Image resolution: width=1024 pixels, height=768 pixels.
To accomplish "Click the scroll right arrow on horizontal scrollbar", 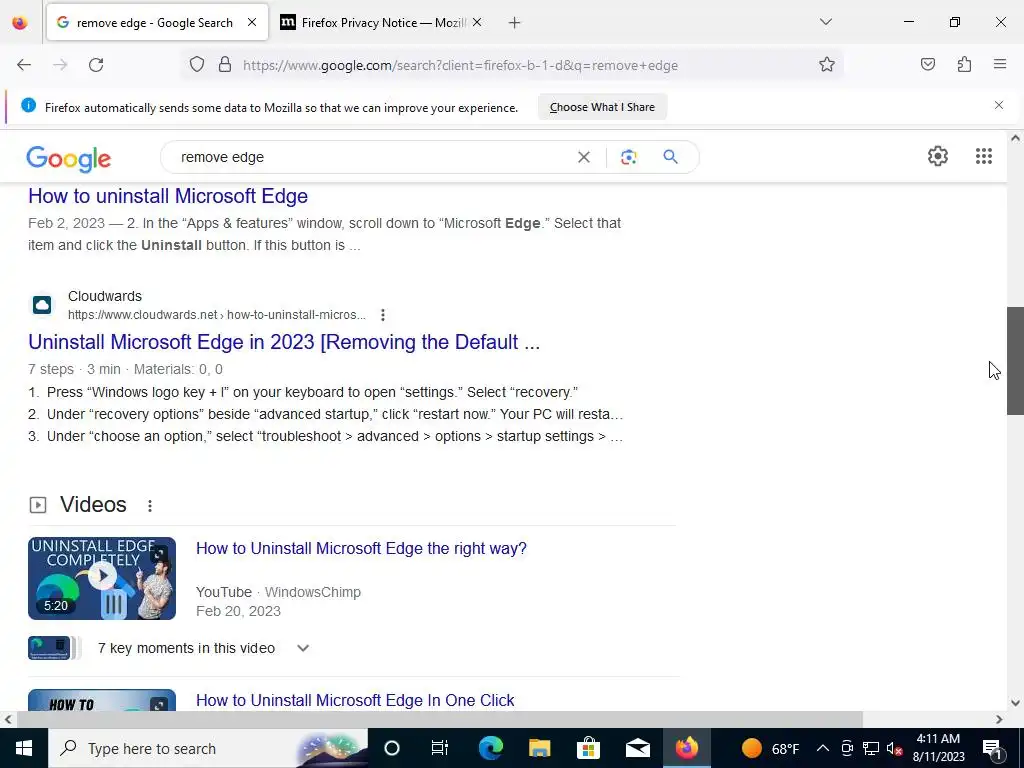I will coord(999,719).
